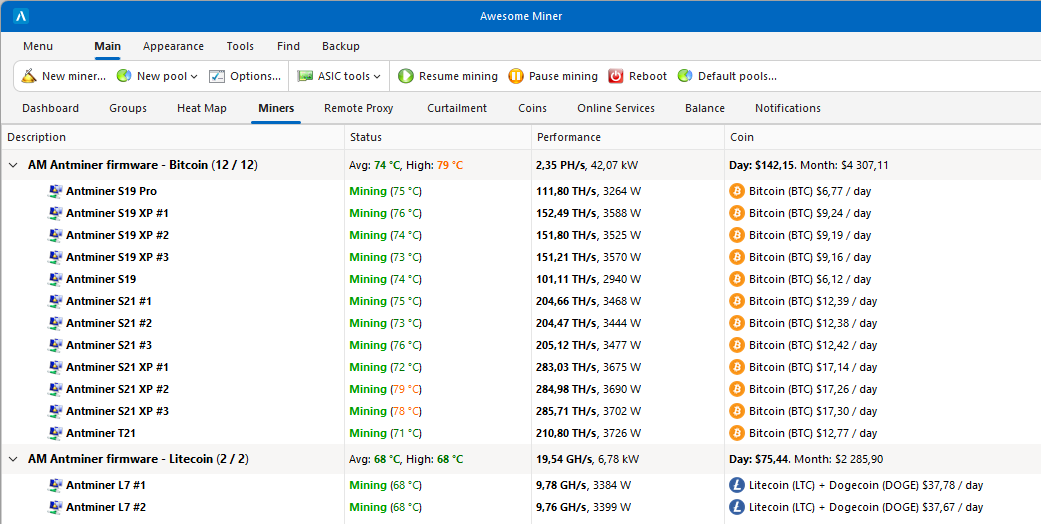The width and height of the screenshot is (1041, 524).
Task: Click Mining (79 °C) status text
Action: 386,389
